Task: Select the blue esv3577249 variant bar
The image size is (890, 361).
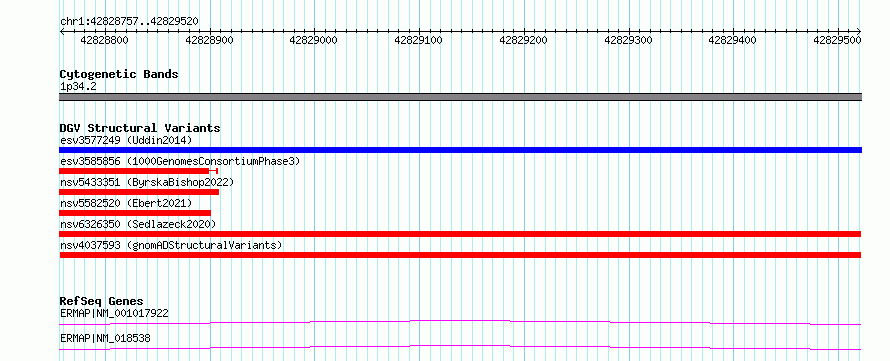Action: tap(460, 150)
